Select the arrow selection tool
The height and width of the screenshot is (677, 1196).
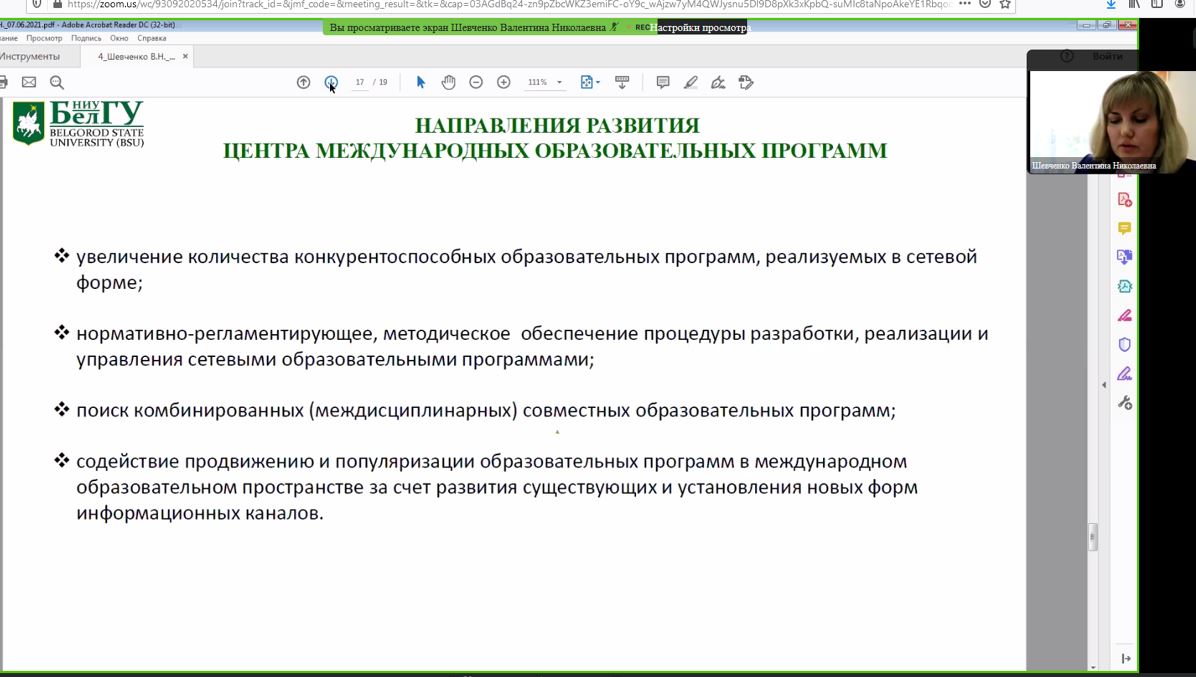pyautogui.click(x=421, y=82)
